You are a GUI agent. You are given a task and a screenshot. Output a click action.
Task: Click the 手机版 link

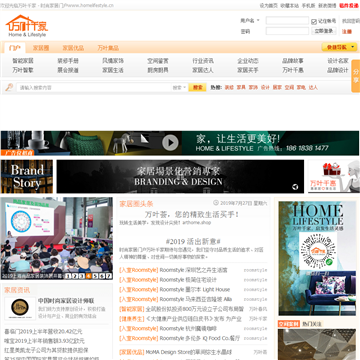[x=308, y=5]
